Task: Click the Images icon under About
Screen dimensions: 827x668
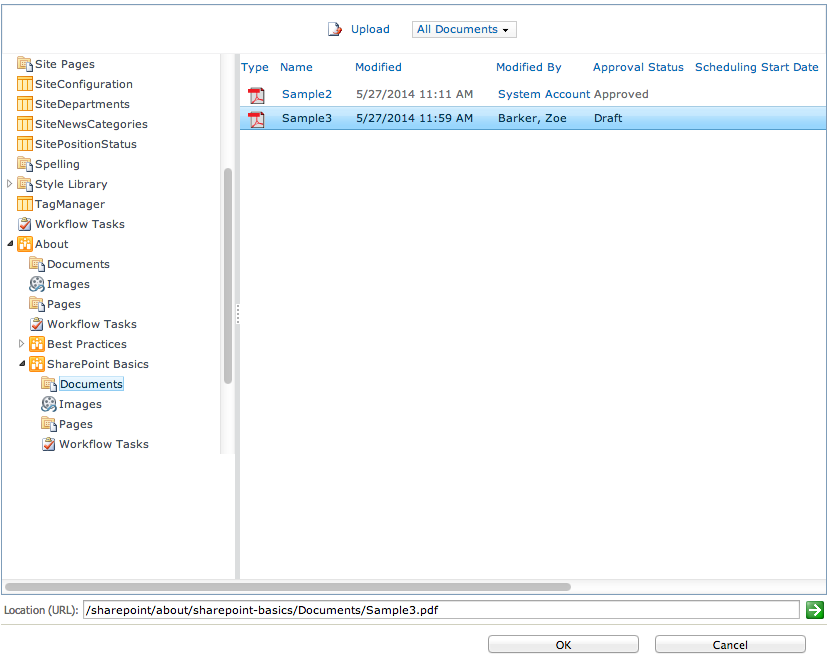Action: click(37, 284)
